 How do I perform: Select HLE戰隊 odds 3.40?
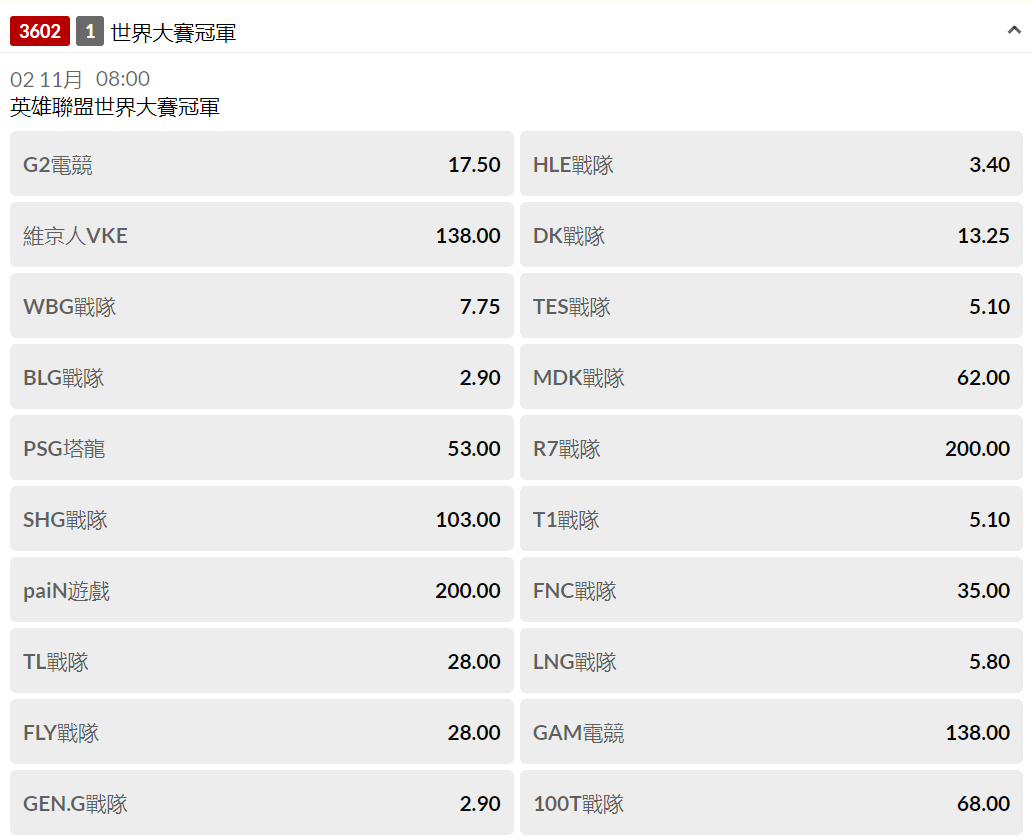click(771, 164)
